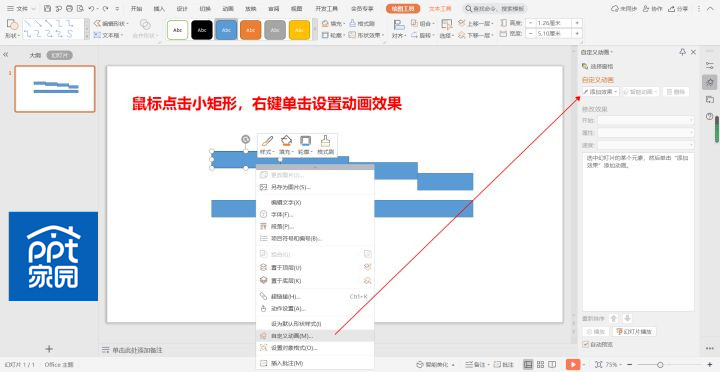This screenshot has width=720, height=372.
Task: Click the zoom slider handle
Action: click(x=660, y=364)
